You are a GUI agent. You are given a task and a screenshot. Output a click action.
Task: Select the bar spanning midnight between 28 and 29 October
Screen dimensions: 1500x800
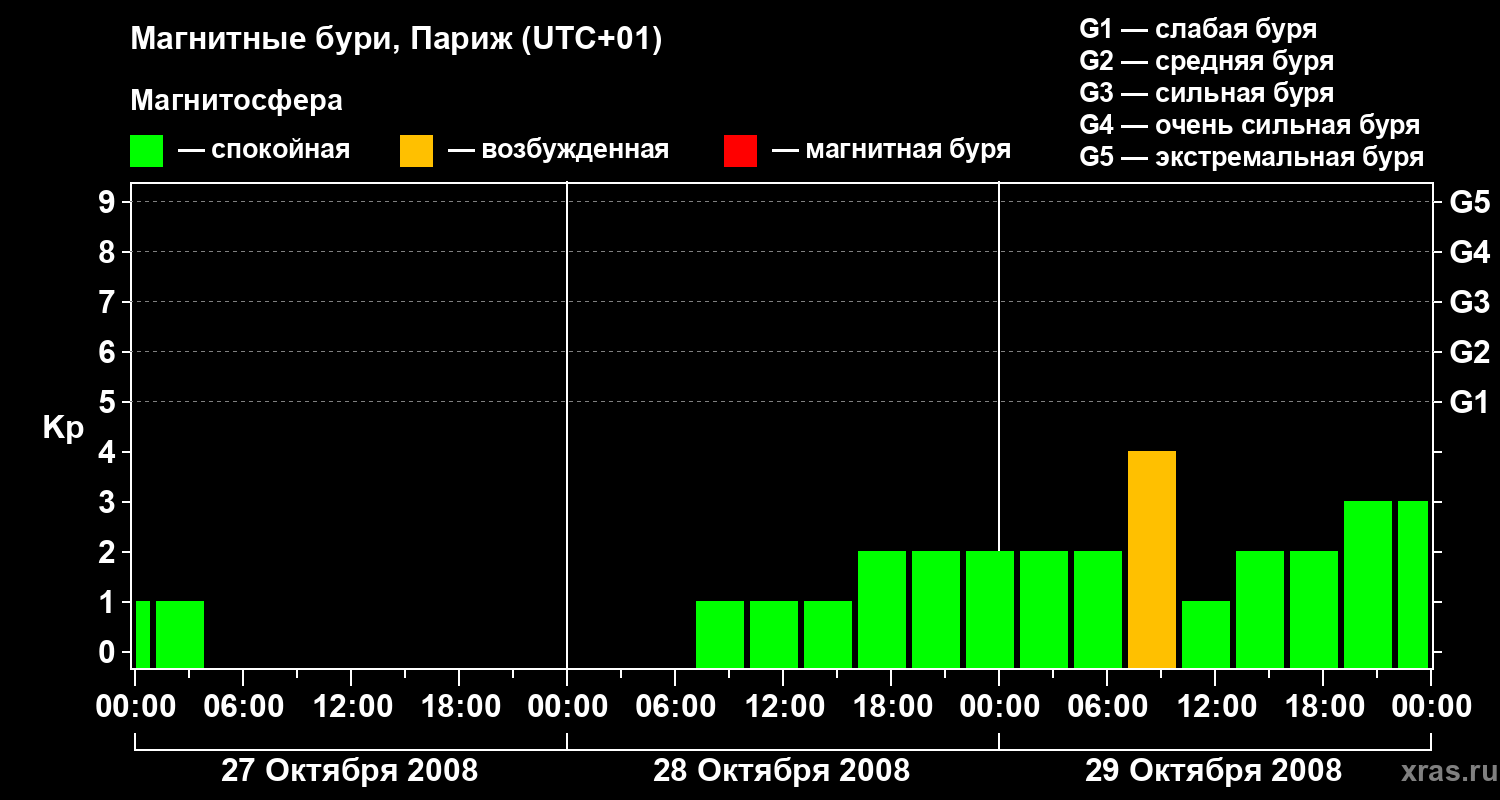(990, 609)
